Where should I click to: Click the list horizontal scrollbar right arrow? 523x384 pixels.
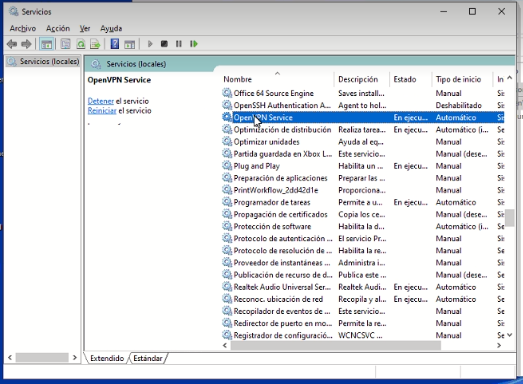(499, 346)
